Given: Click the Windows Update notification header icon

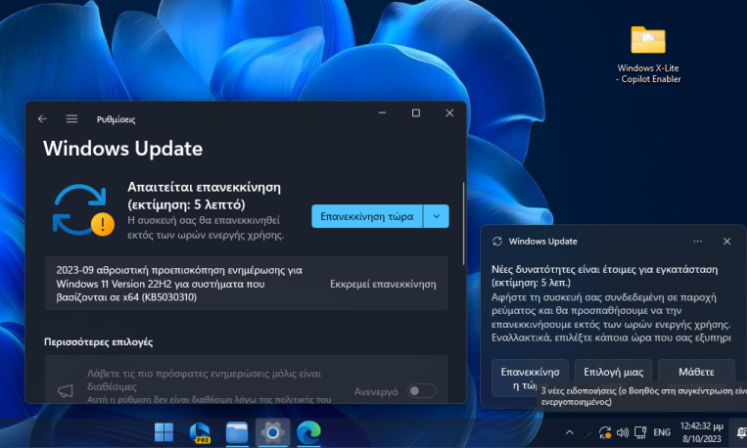Looking at the screenshot, I should (x=497, y=241).
